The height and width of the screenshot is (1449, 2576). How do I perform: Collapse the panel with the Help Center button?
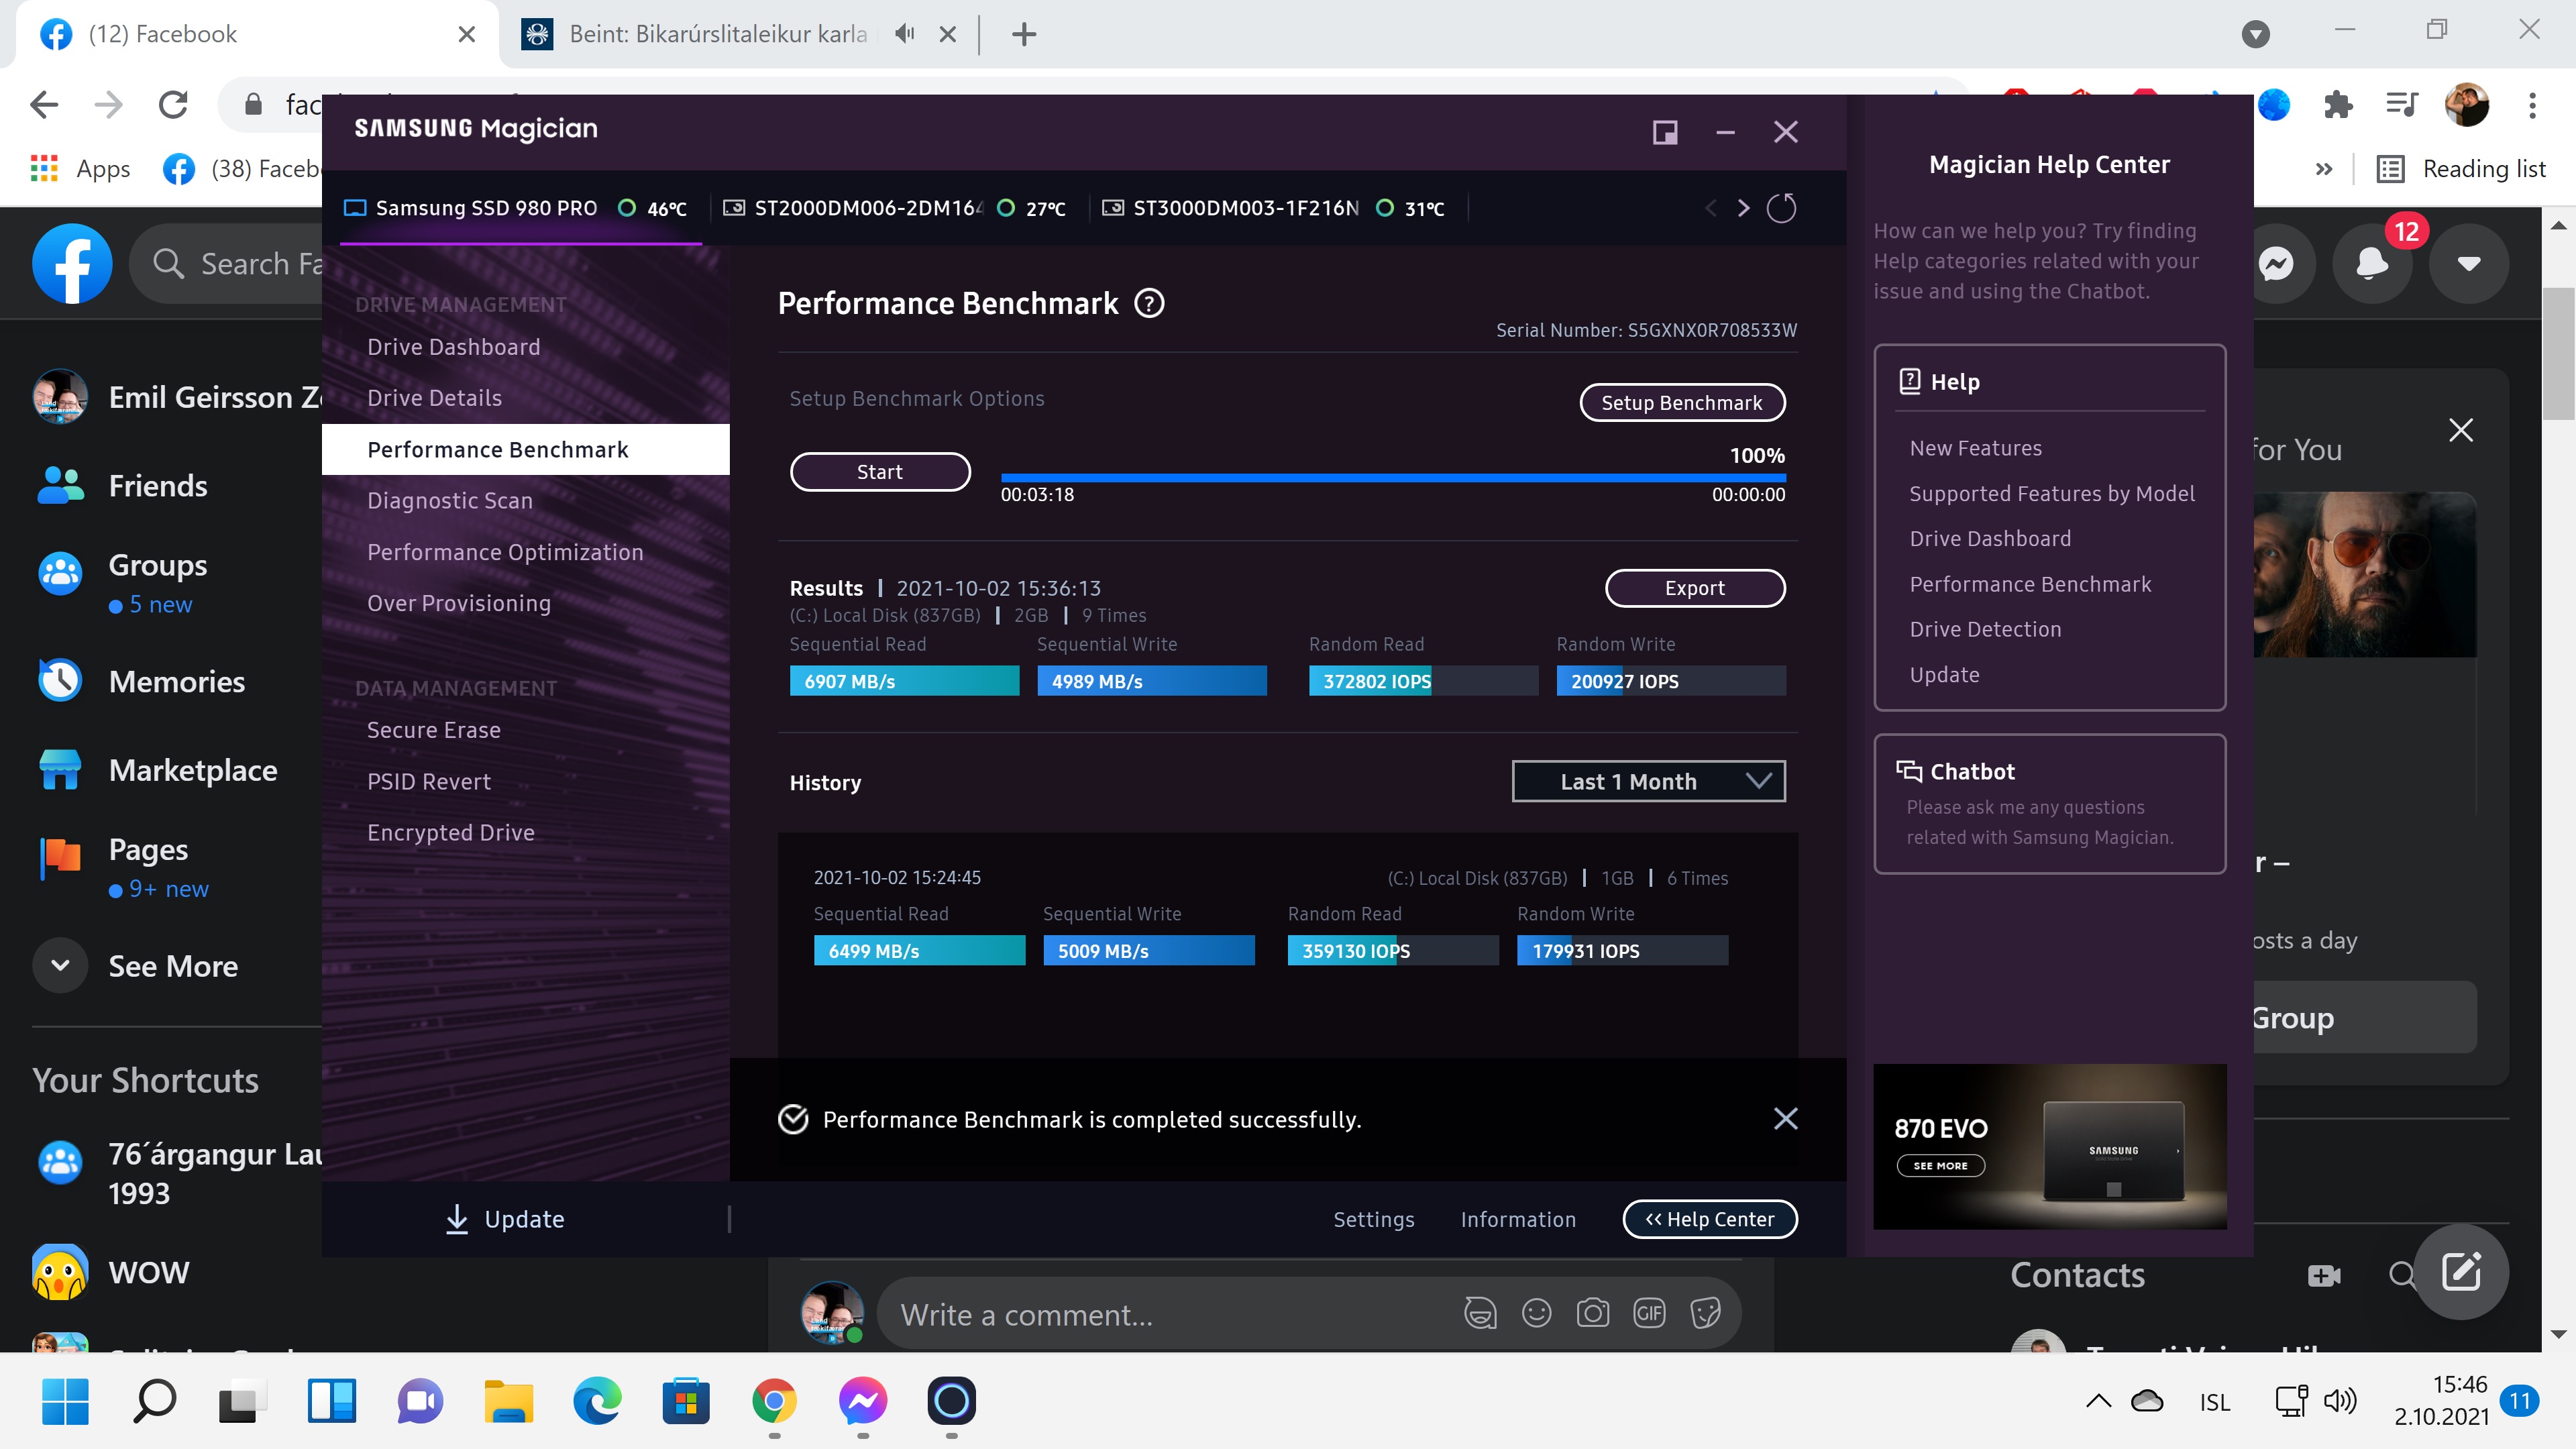[x=1709, y=1218]
